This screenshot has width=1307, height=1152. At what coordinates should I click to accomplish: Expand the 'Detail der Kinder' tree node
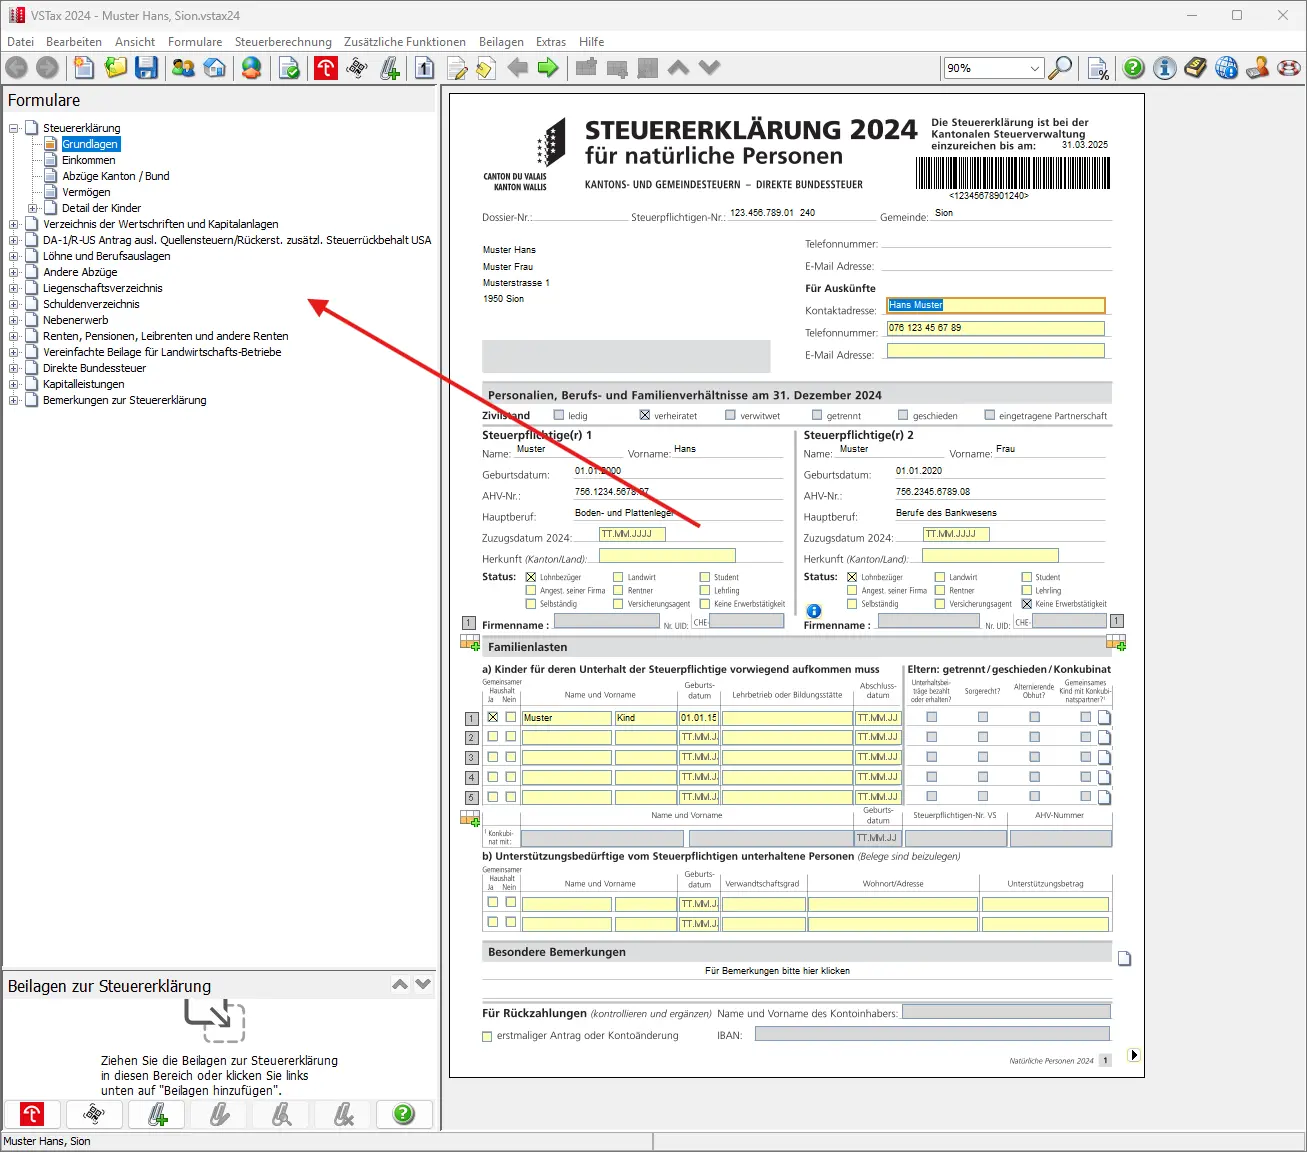tap(33, 208)
